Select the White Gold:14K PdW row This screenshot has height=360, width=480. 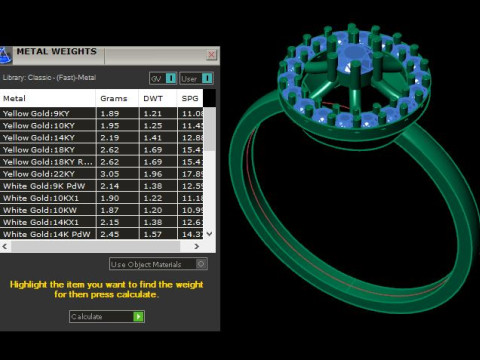pyautogui.click(x=101, y=234)
